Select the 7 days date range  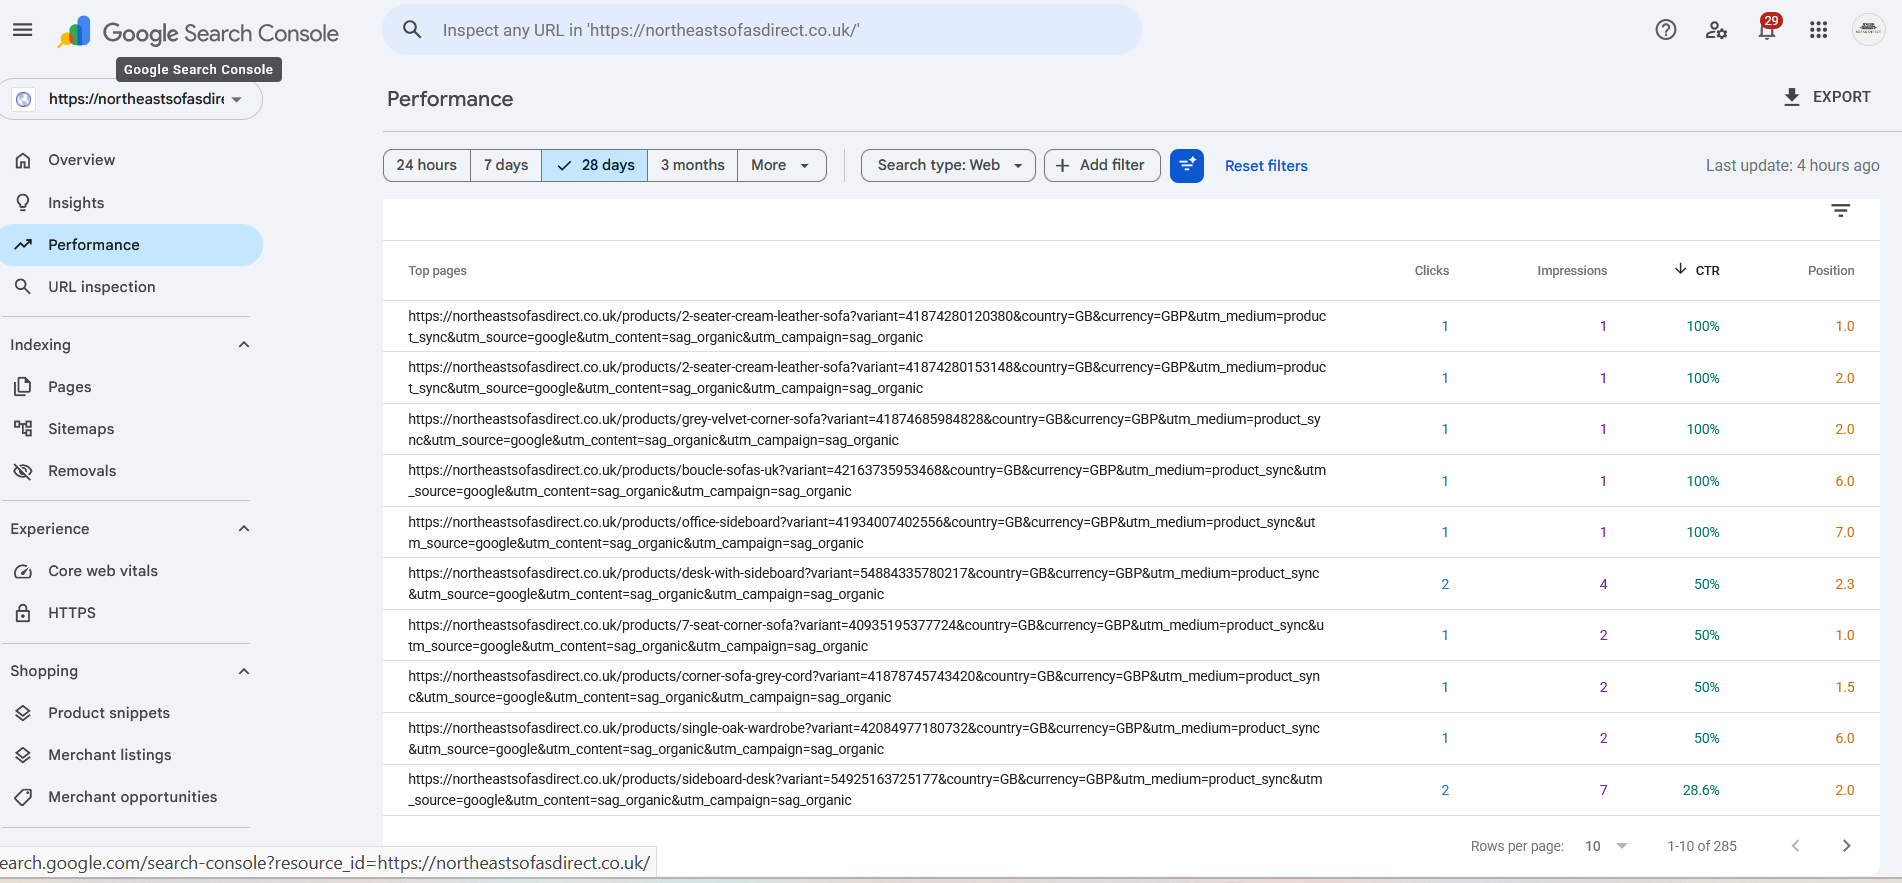(506, 165)
